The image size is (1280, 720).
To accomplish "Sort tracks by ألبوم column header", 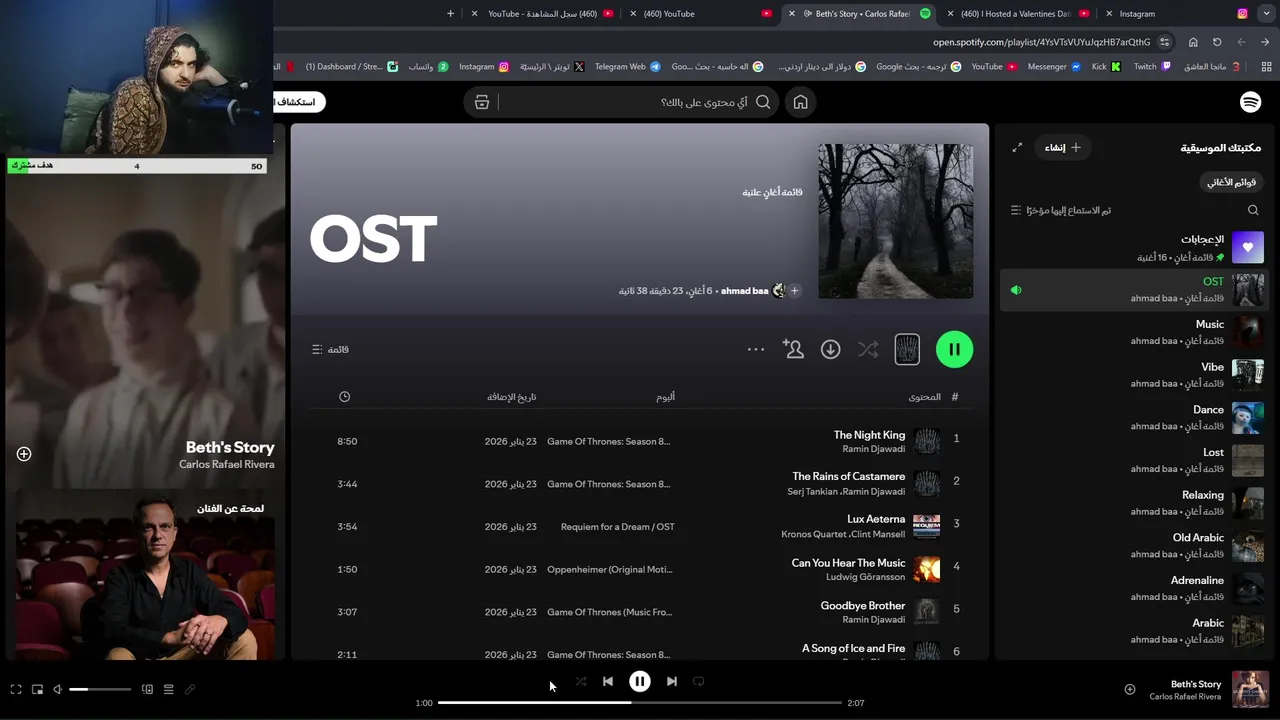I will pyautogui.click(x=665, y=397).
